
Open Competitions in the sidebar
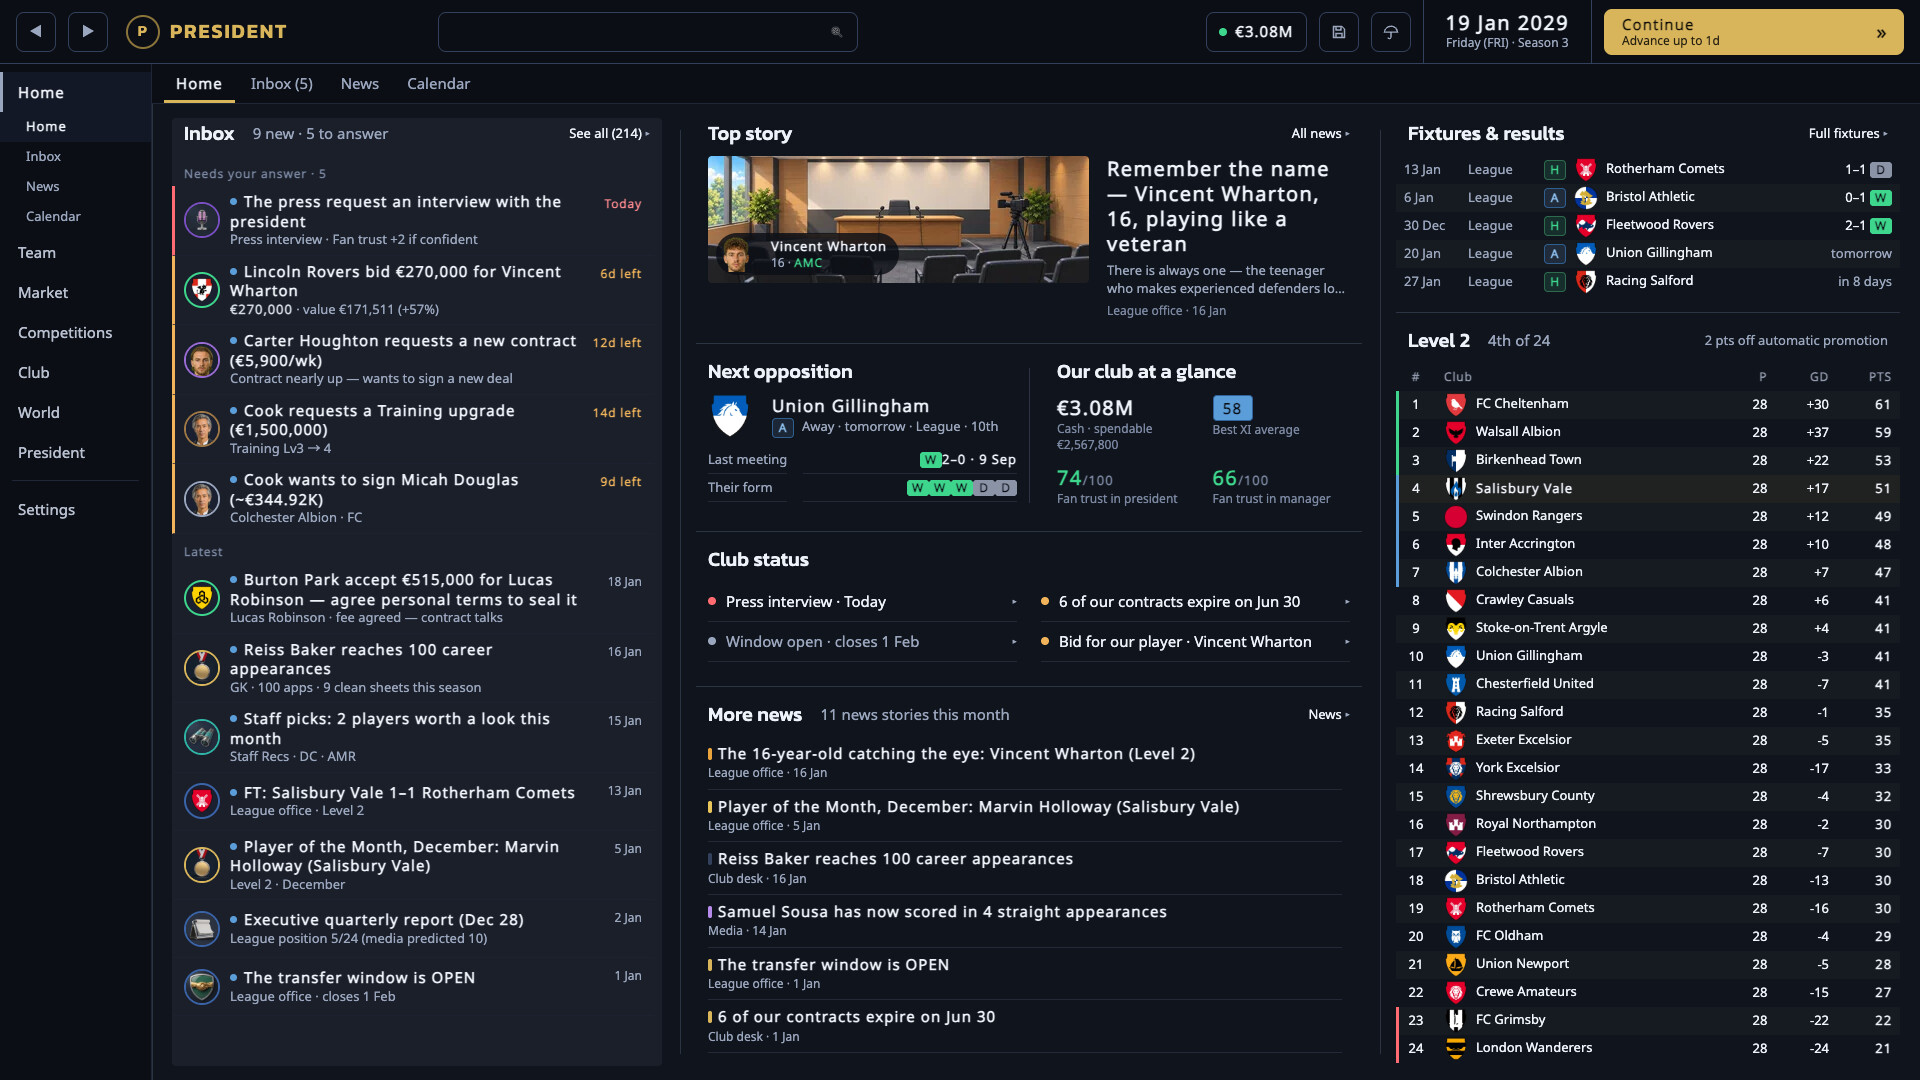point(76,333)
